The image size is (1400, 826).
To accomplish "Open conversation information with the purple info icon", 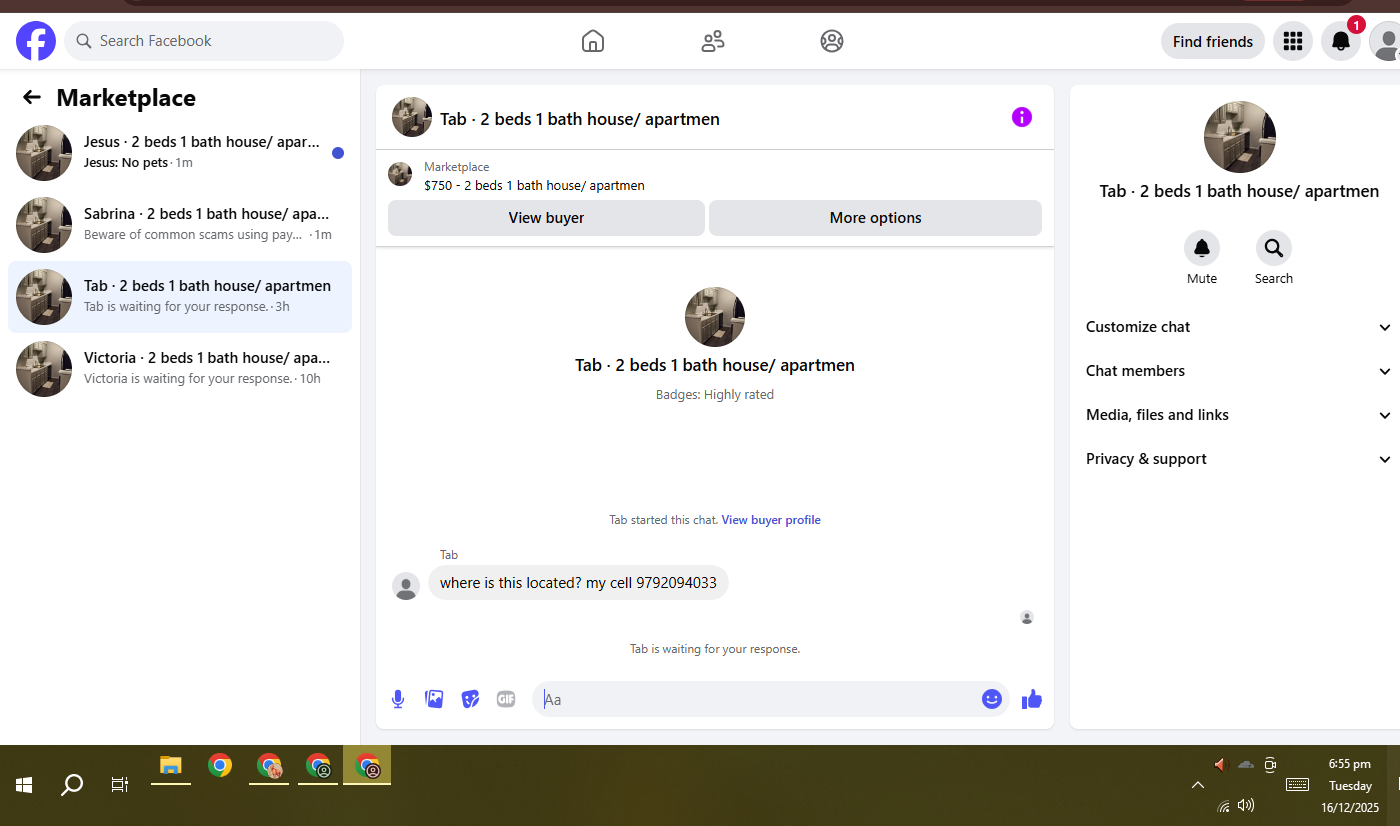I will coord(1021,117).
